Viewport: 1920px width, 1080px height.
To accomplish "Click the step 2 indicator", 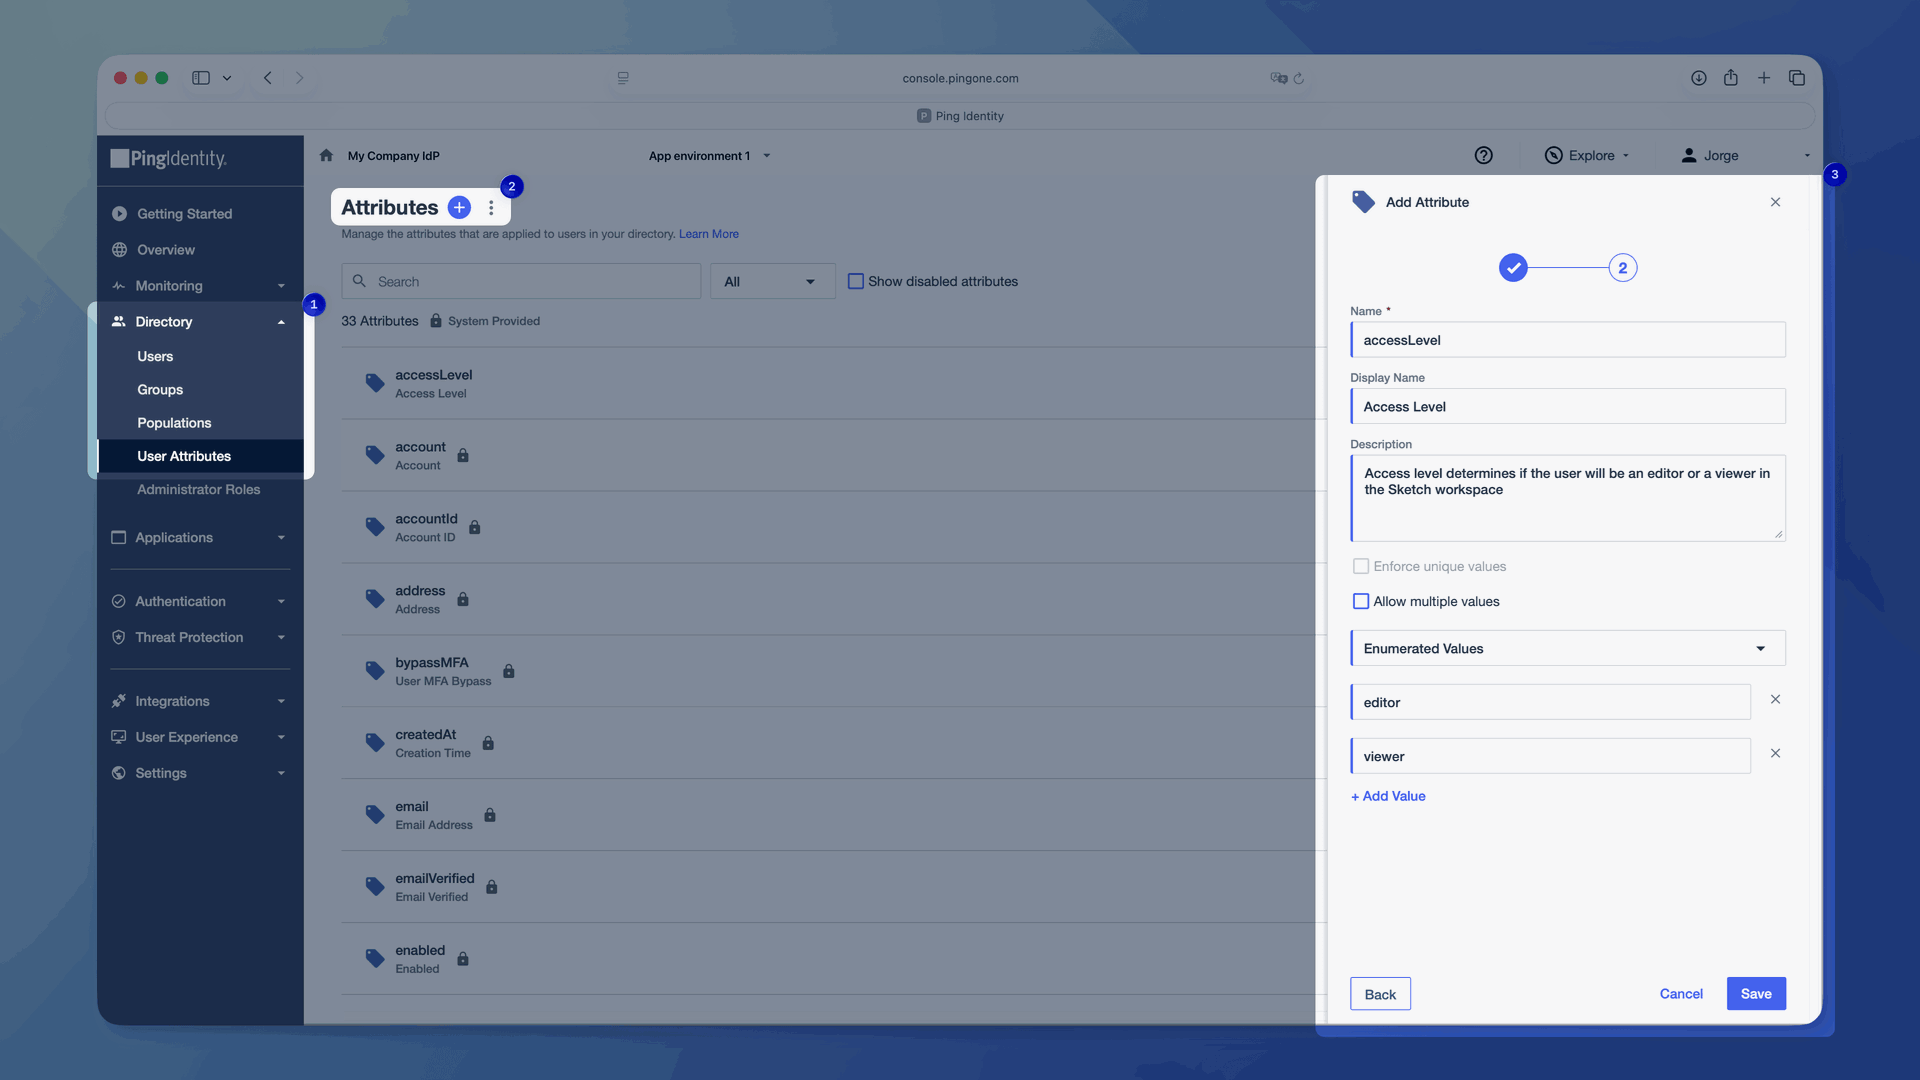I will (x=1623, y=268).
